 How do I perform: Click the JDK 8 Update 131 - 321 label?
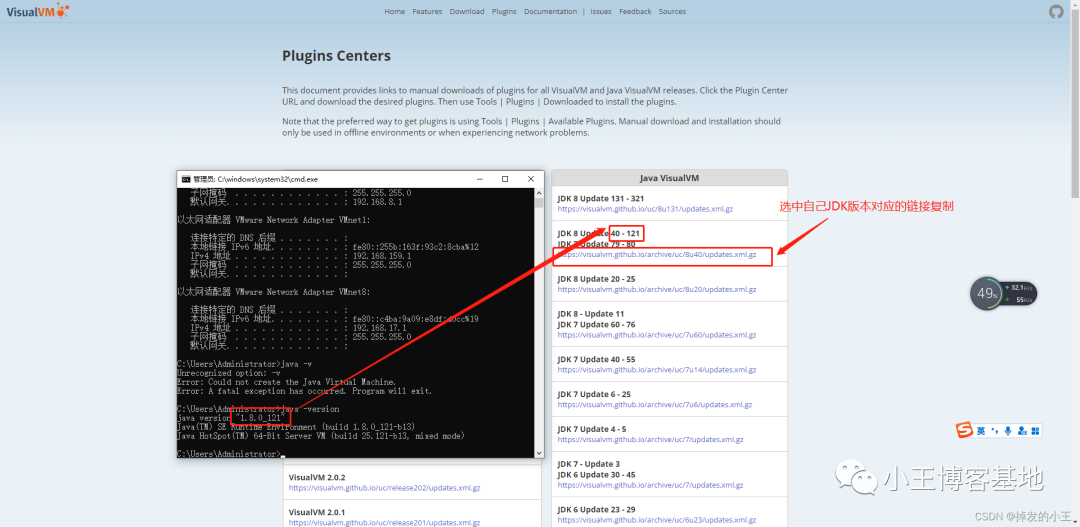599,198
